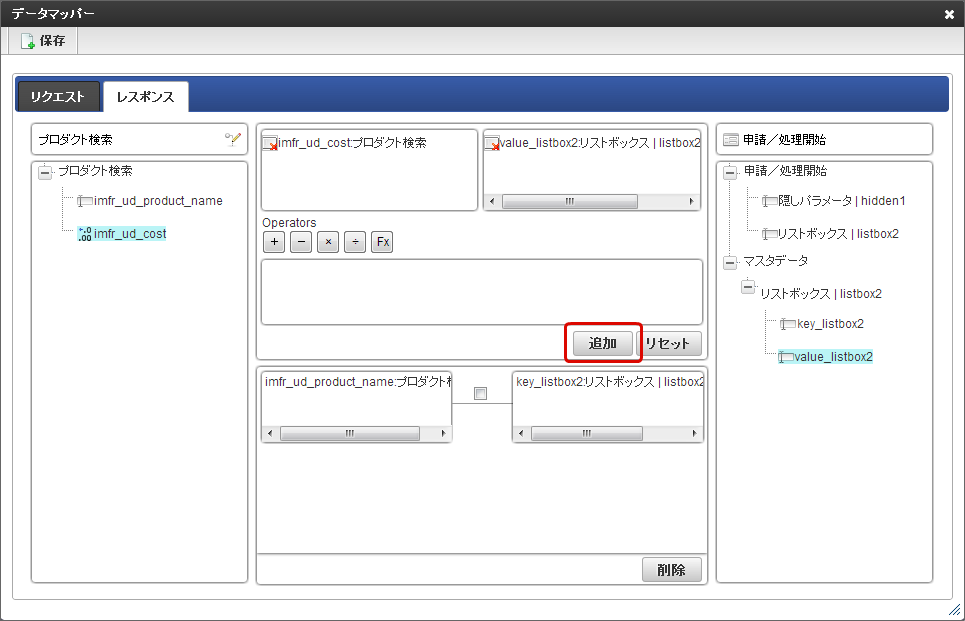
Task: Click right scroll arrow of value_listbox2 box
Action: (x=692, y=201)
